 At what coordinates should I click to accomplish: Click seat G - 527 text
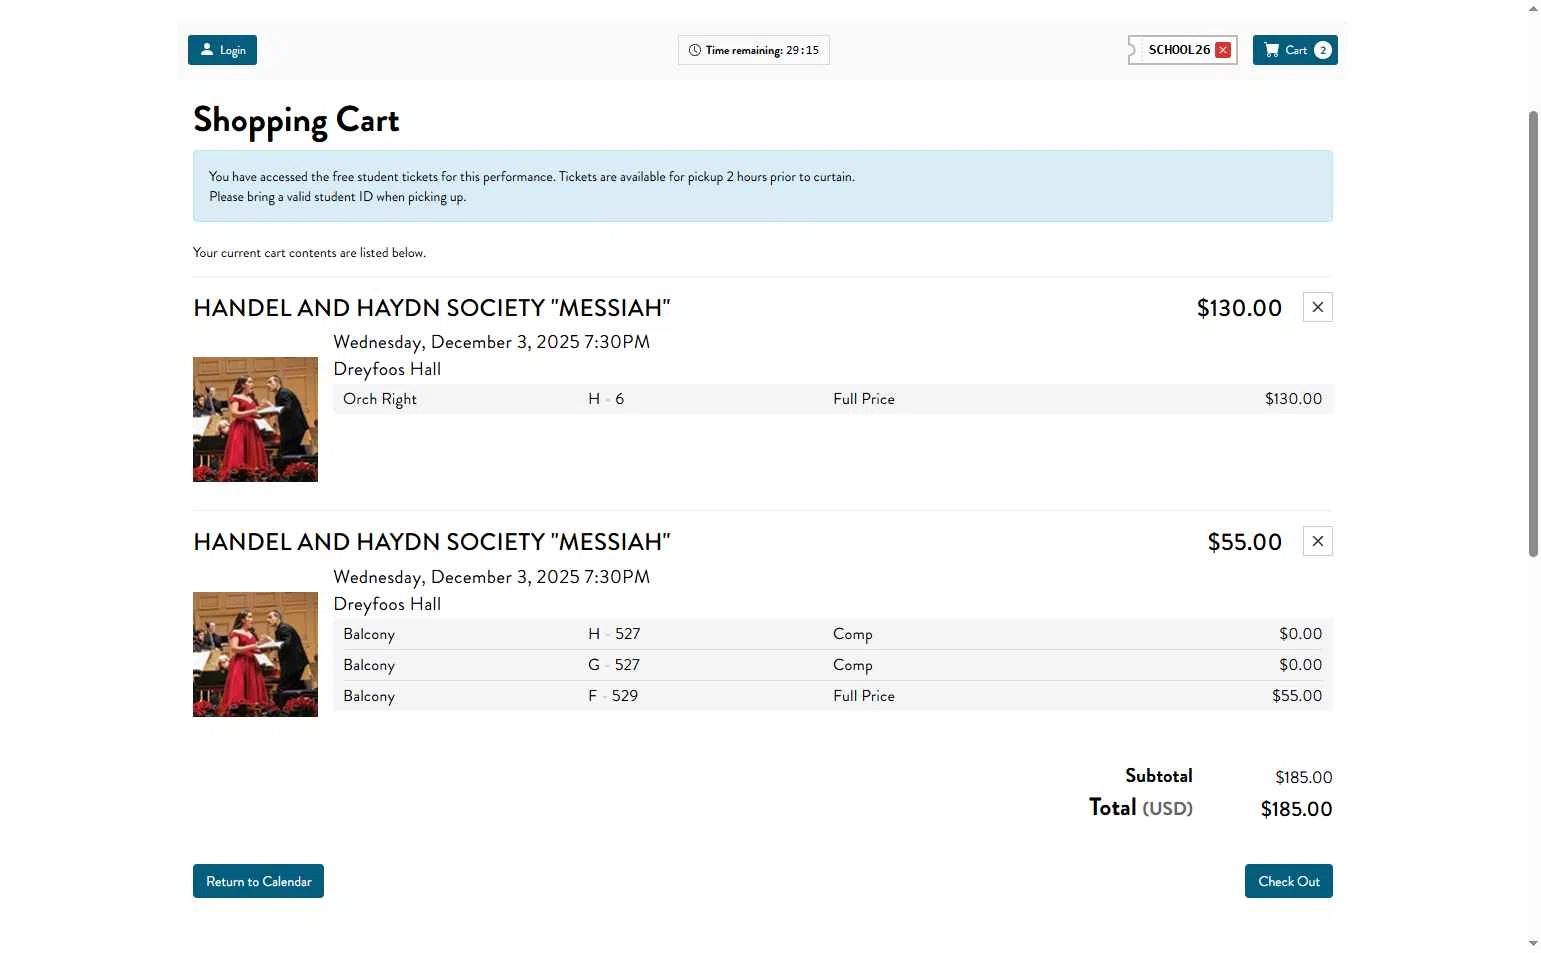tap(614, 665)
